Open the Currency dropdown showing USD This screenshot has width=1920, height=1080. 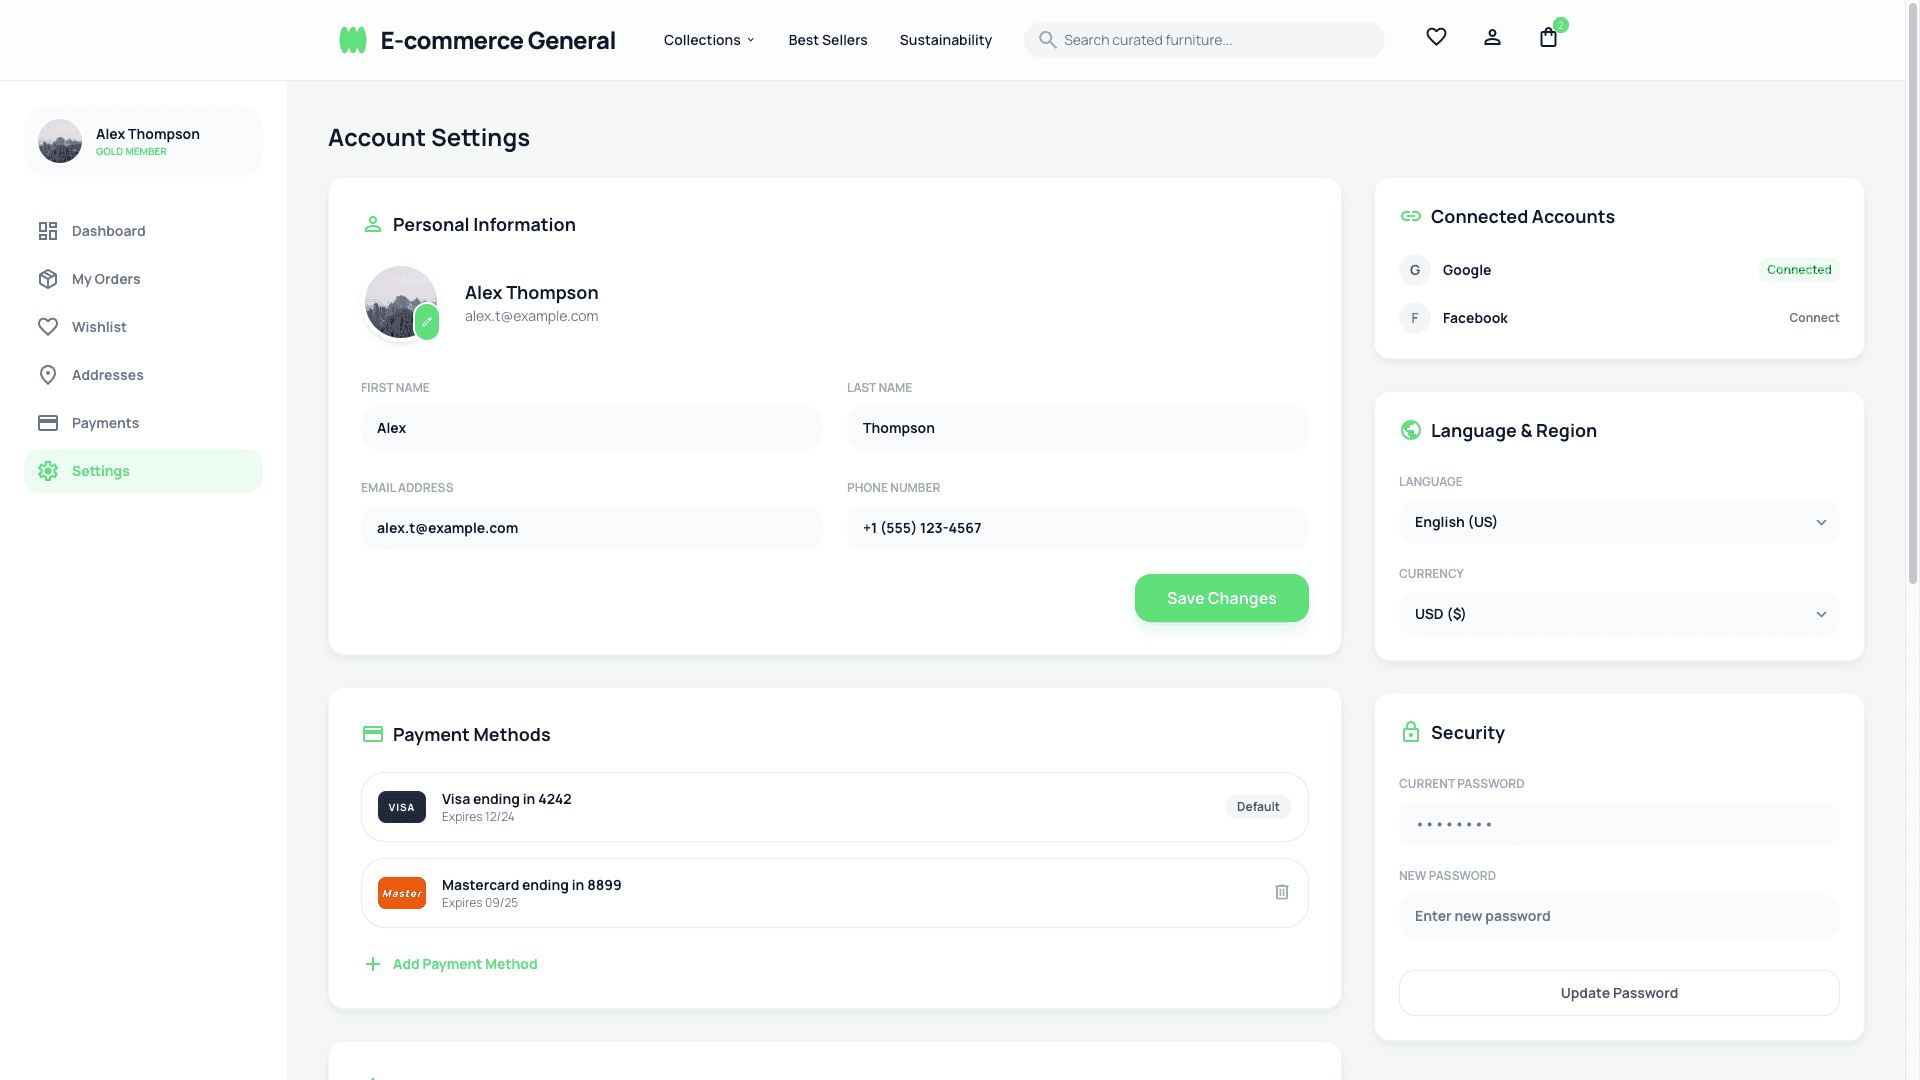[x=1618, y=614]
